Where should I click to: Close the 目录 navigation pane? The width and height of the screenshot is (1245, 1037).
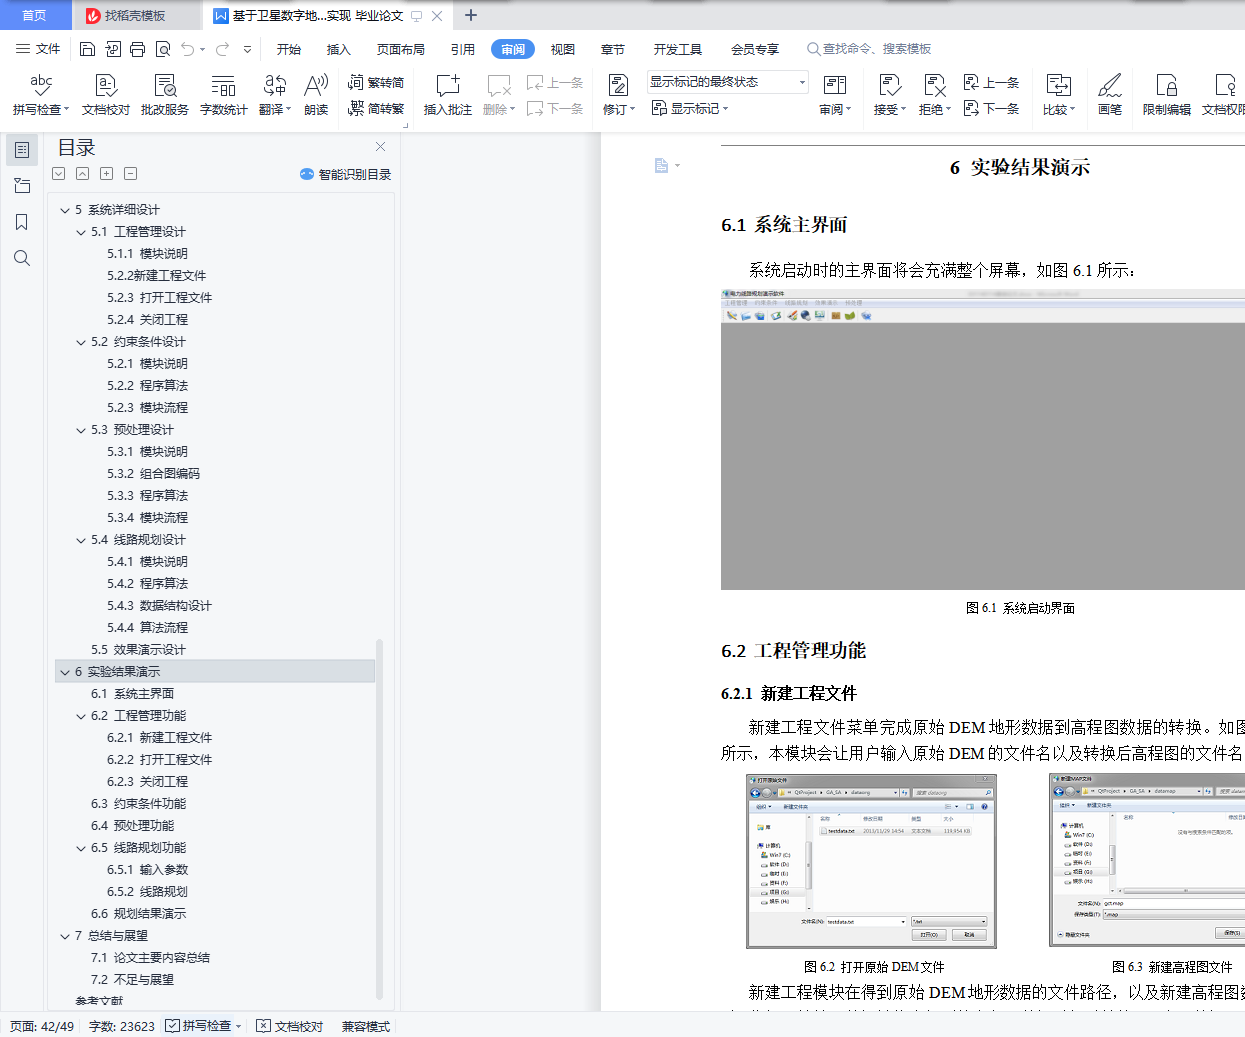(380, 147)
